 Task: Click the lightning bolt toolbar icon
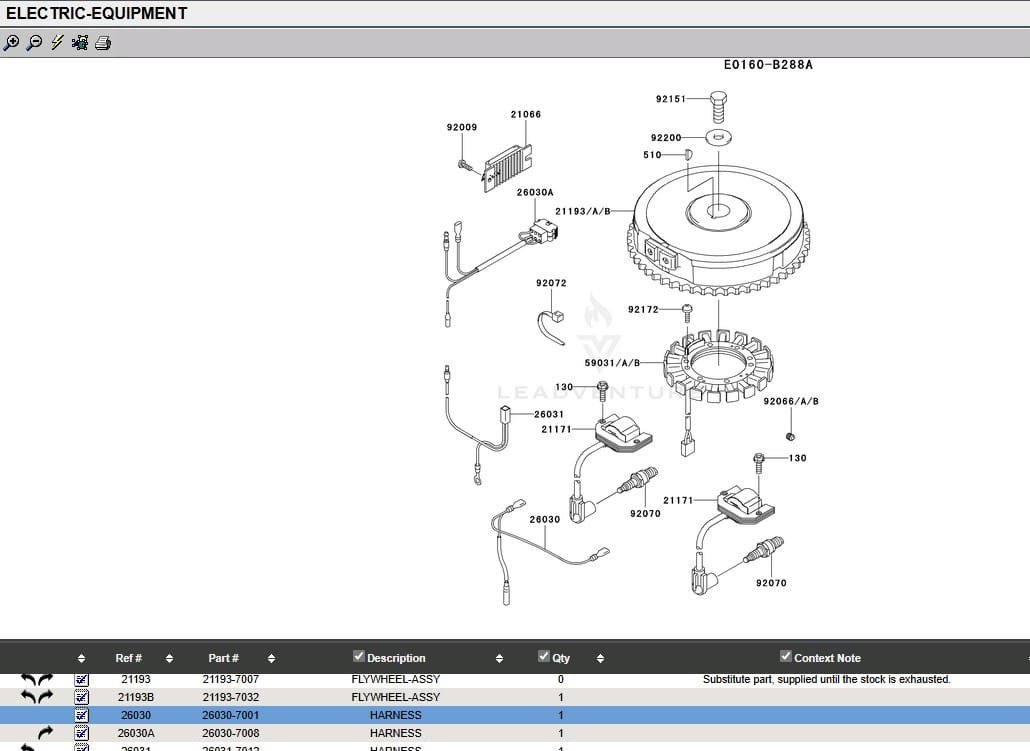(x=57, y=43)
